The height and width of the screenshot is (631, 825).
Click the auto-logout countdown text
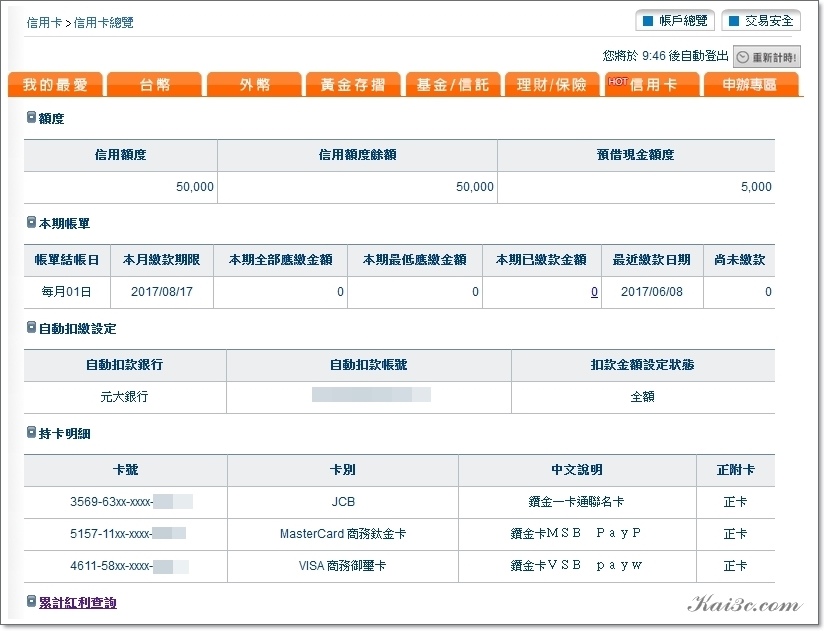666,56
